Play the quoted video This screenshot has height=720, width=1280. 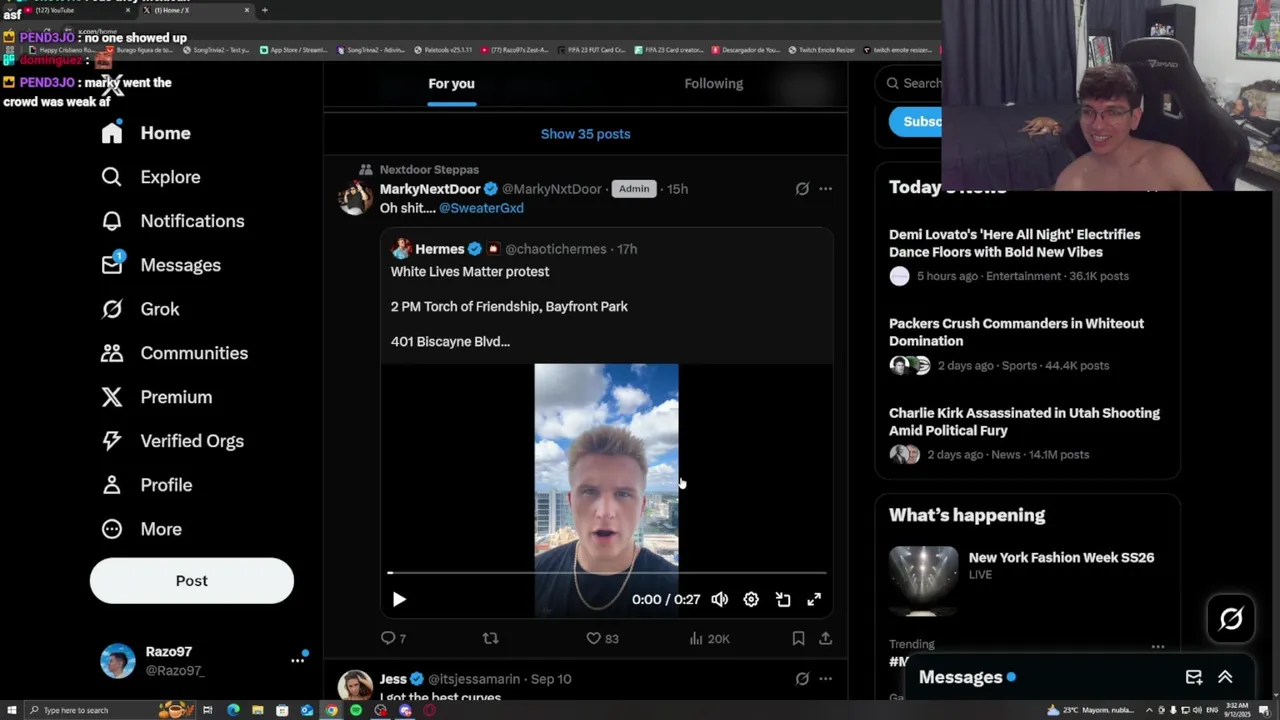point(399,599)
